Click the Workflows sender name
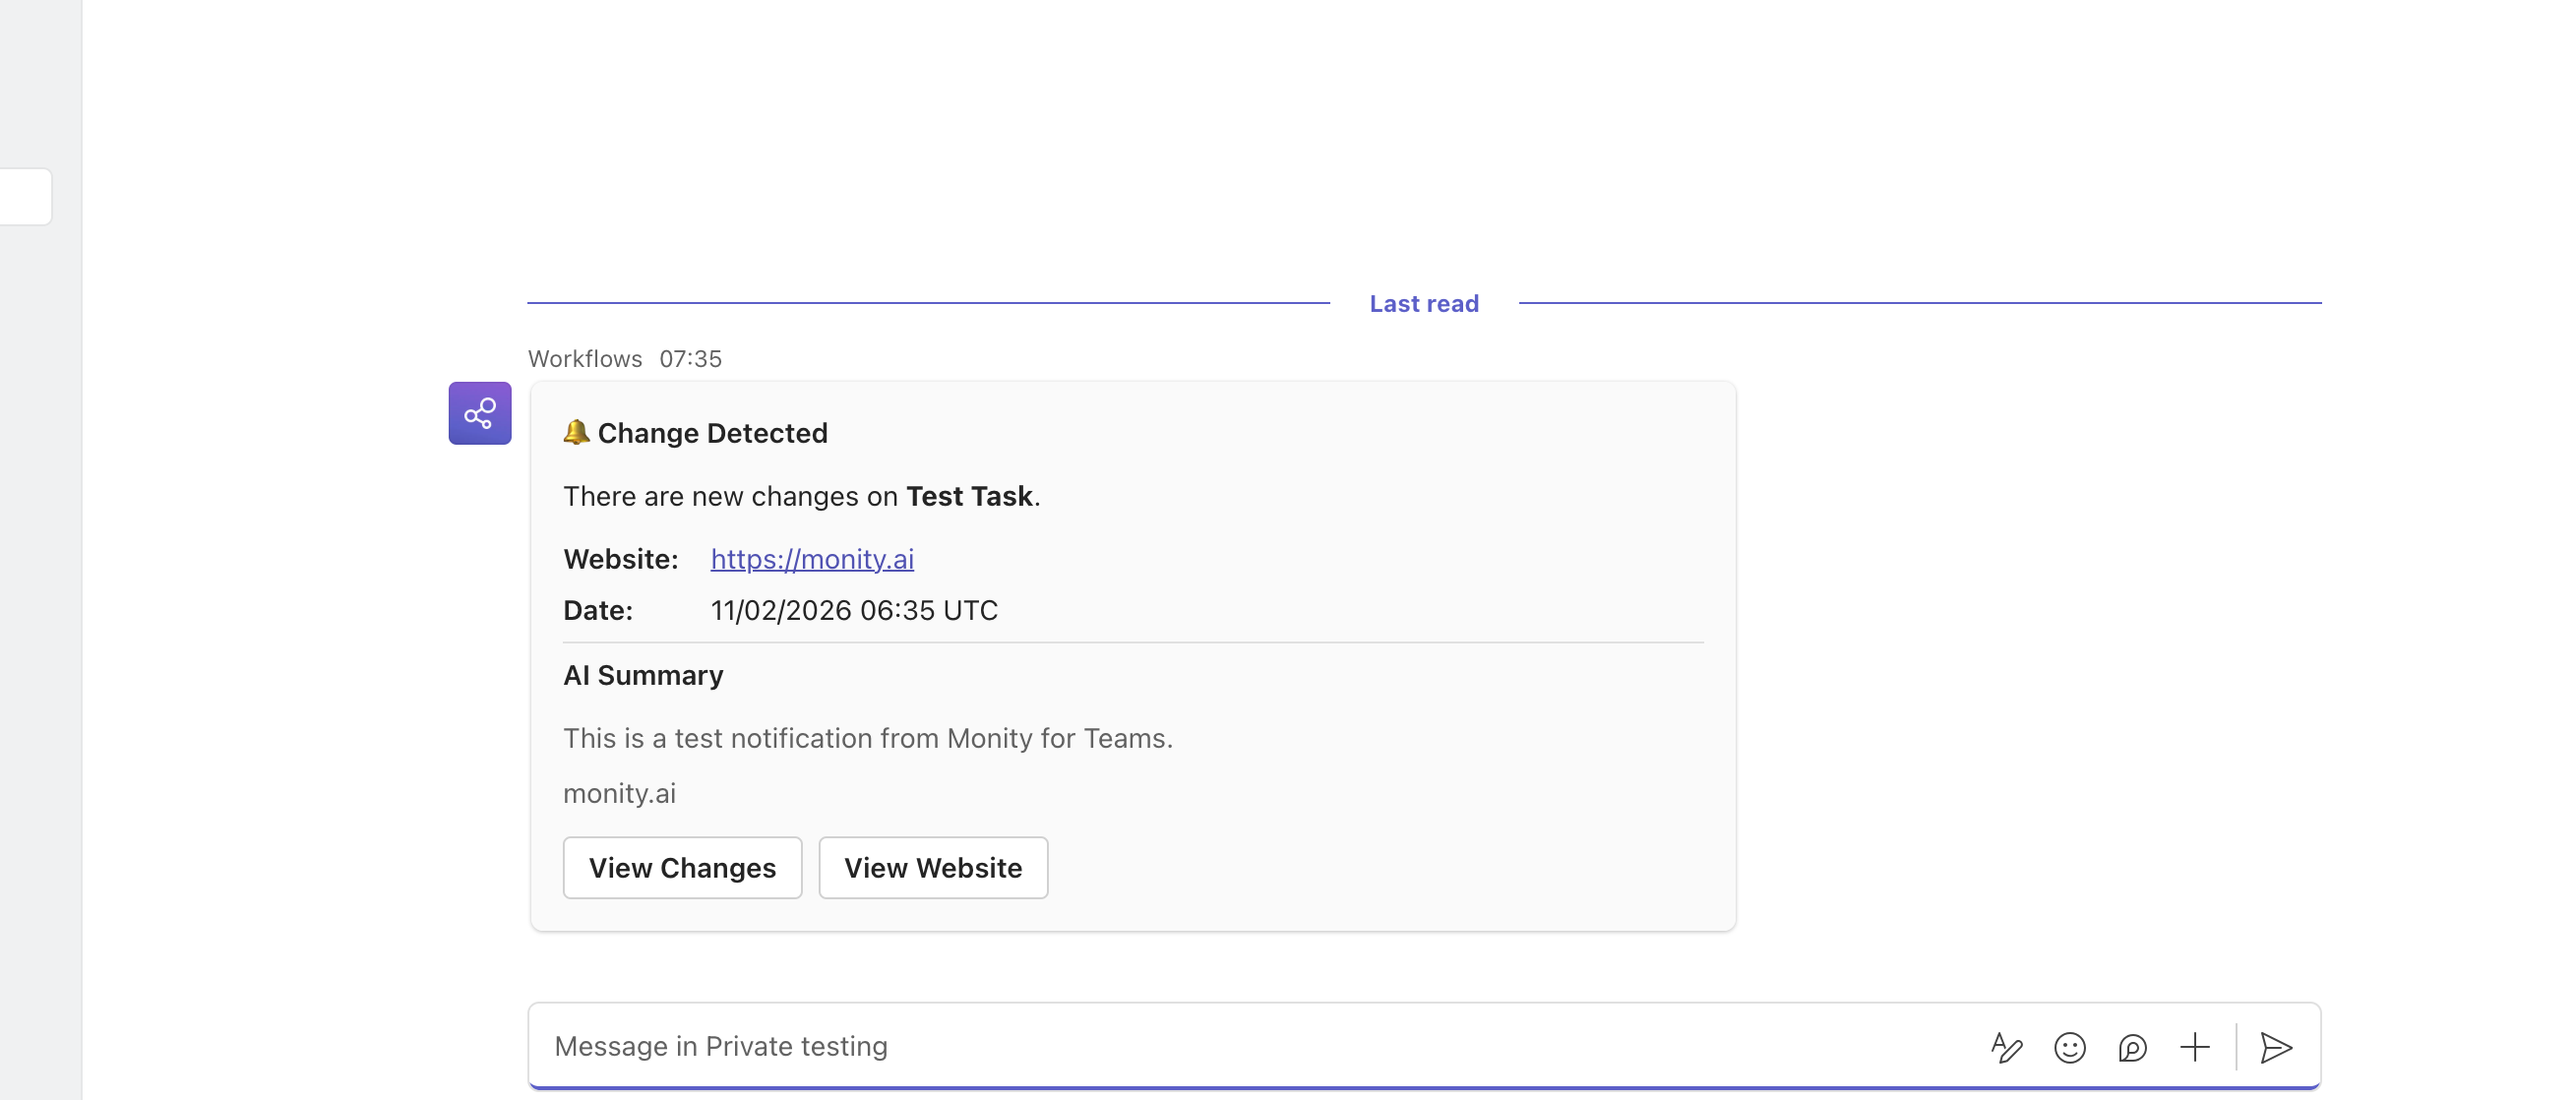Image resolution: width=2576 pixels, height=1100 pixels. point(584,358)
